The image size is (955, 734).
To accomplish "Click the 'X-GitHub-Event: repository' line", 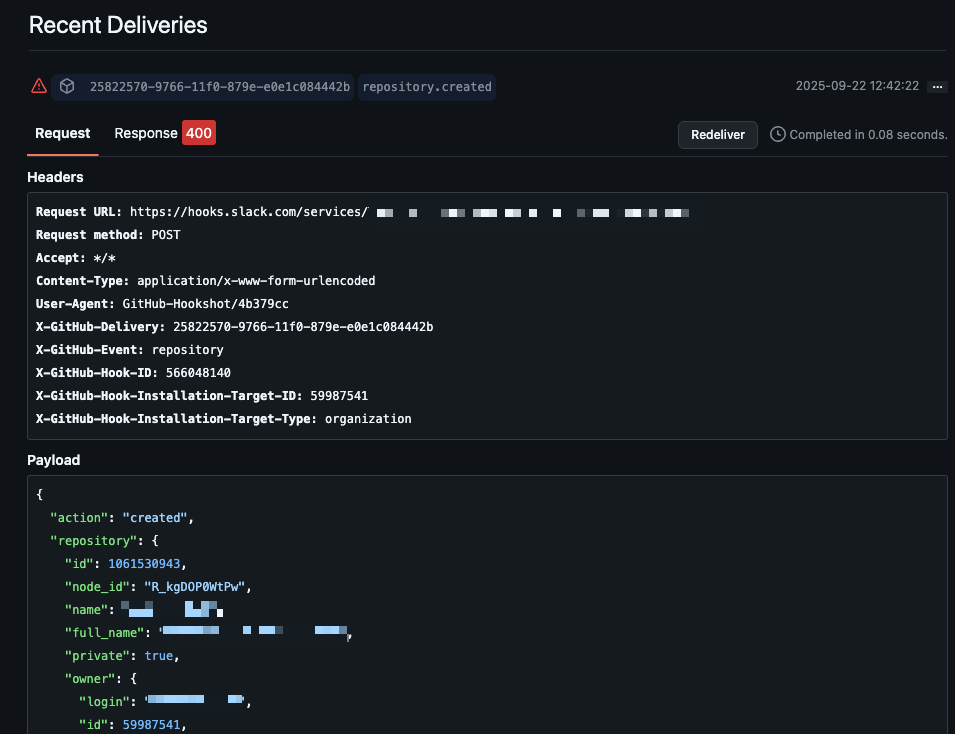I will tap(130, 350).
